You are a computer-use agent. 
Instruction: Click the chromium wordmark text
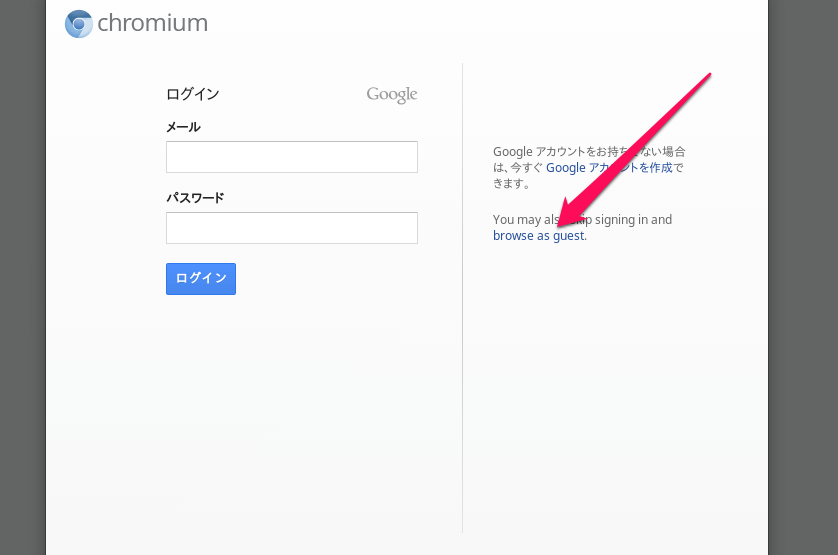click(x=152, y=23)
